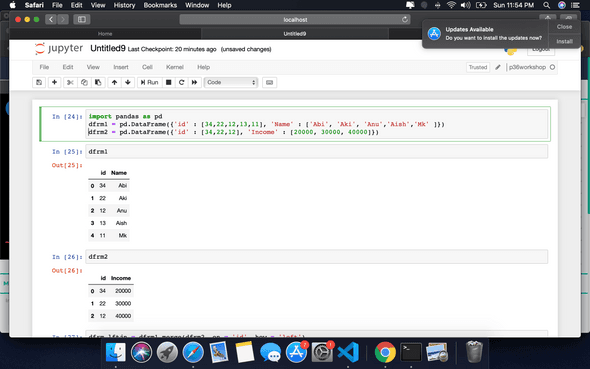Cut selected cells with the scissors icon
This screenshot has width=590, height=369.
pyautogui.click(x=70, y=82)
